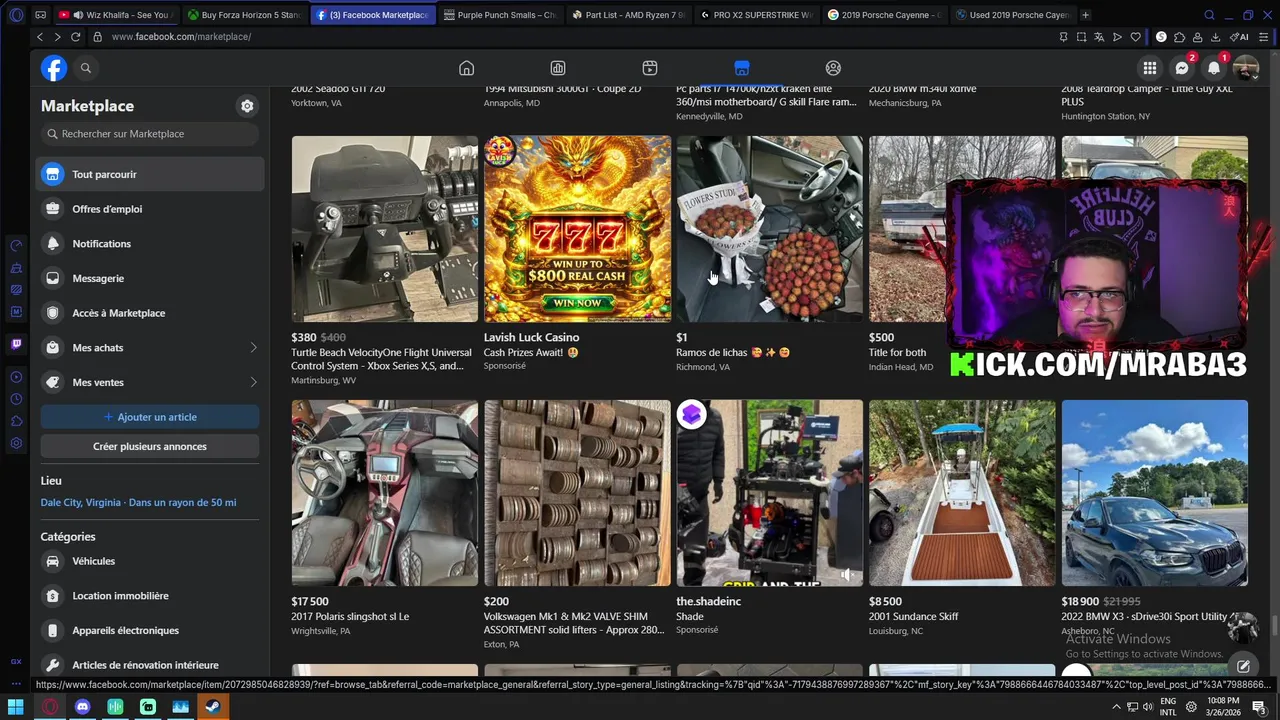Click the Twitch icon in Opera sidebar

pyautogui.click(x=16, y=344)
